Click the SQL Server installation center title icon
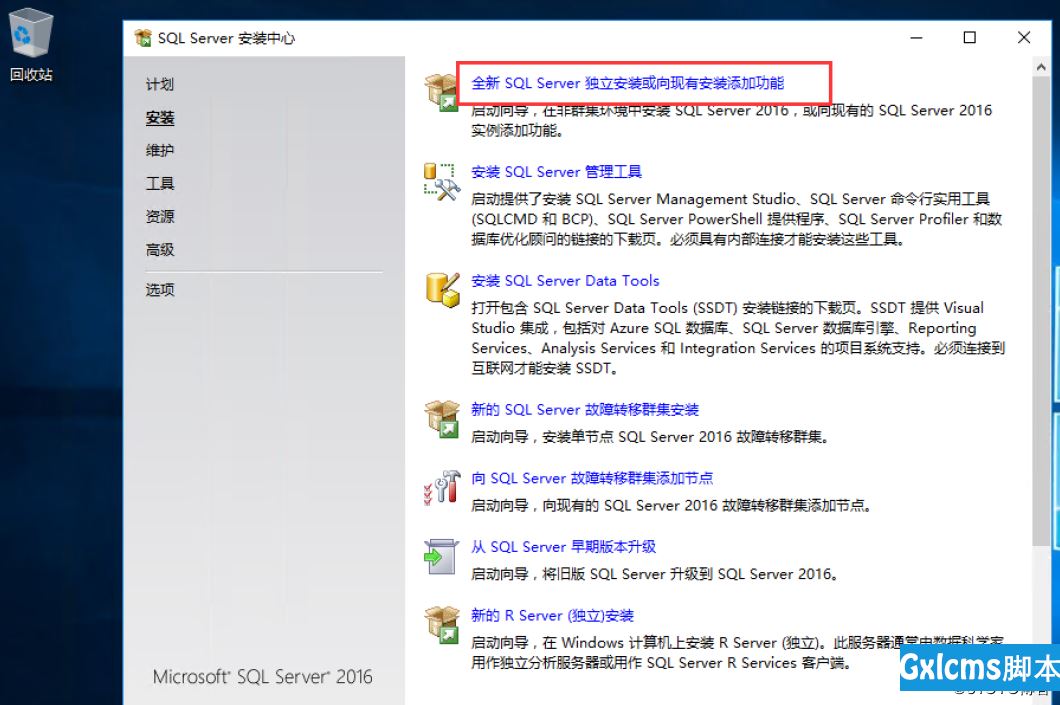The height and width of the screenshot is (705, 1060). 143,38
